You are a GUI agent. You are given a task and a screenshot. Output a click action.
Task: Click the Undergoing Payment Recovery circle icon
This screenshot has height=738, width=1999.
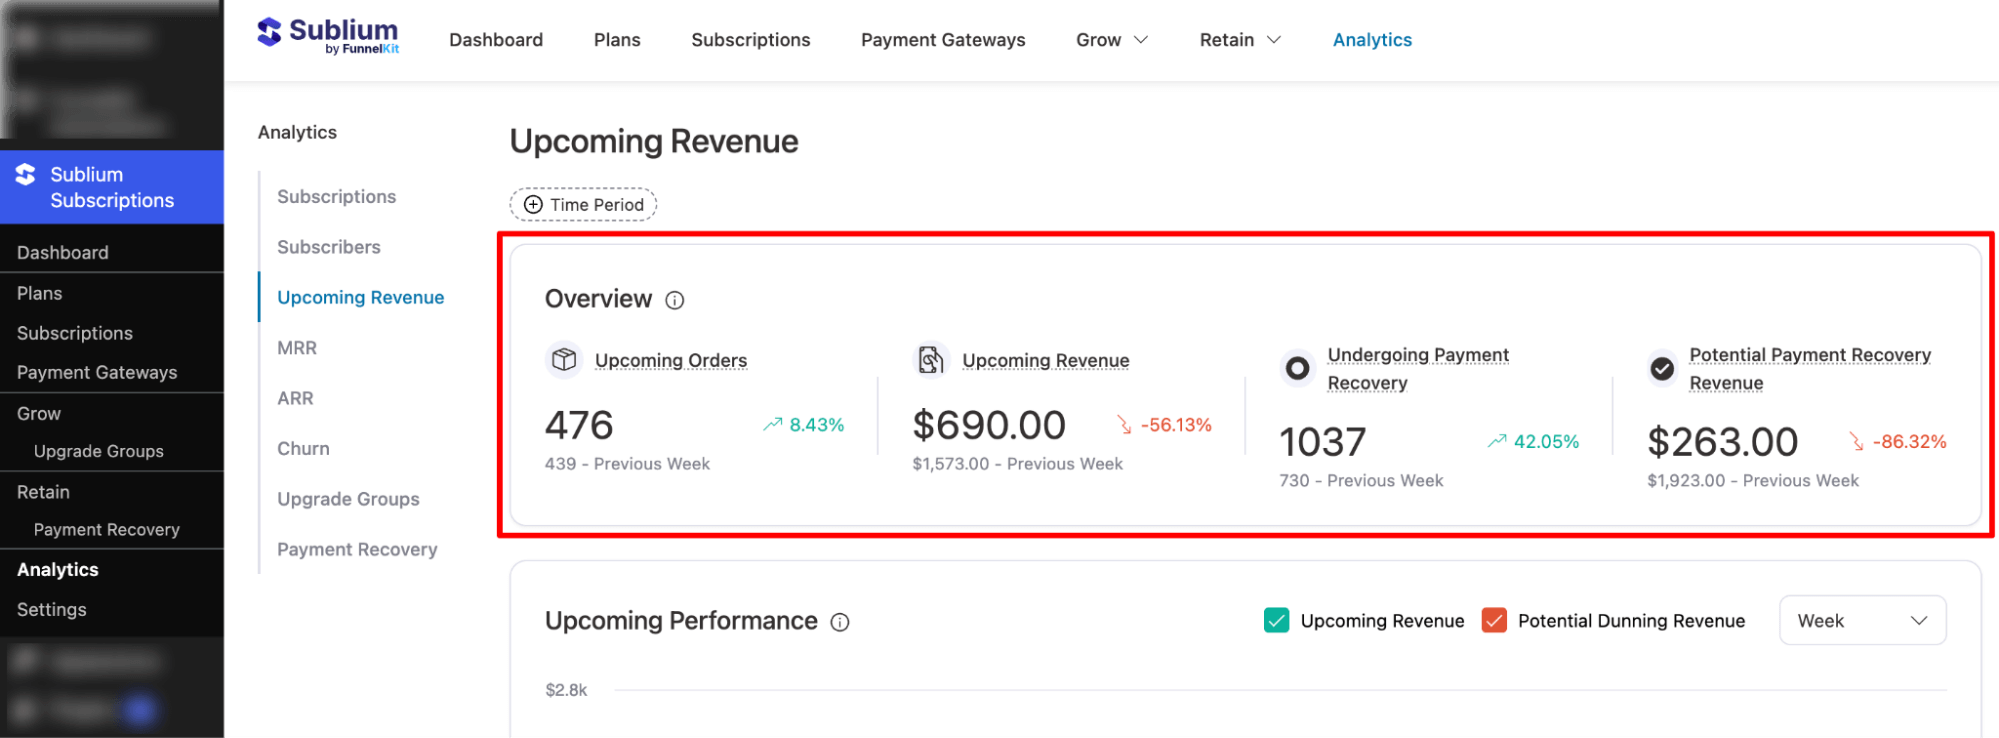pyautogui.click(x=1297, y=368)
